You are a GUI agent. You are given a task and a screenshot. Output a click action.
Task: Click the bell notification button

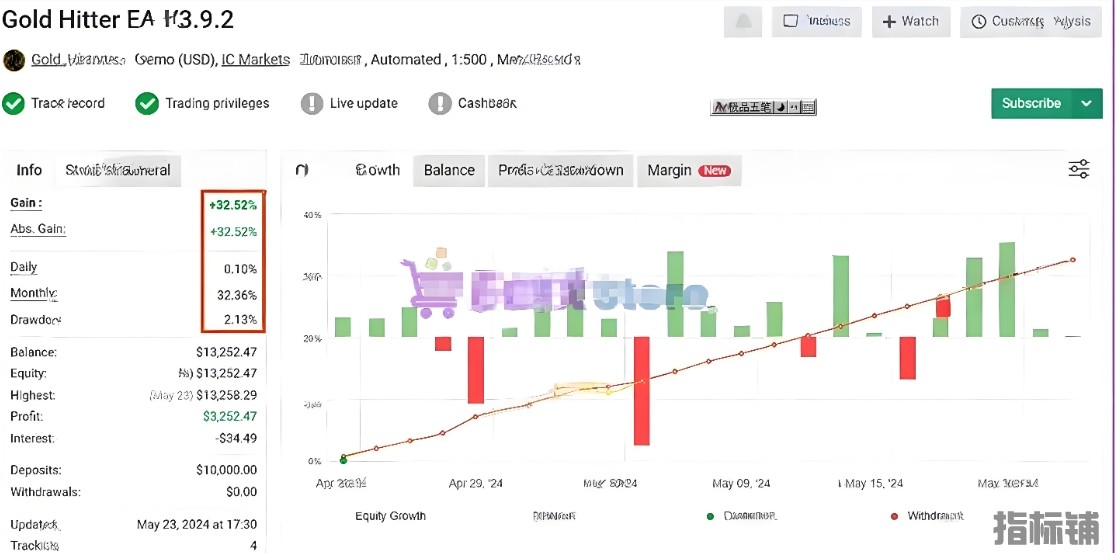743,21
